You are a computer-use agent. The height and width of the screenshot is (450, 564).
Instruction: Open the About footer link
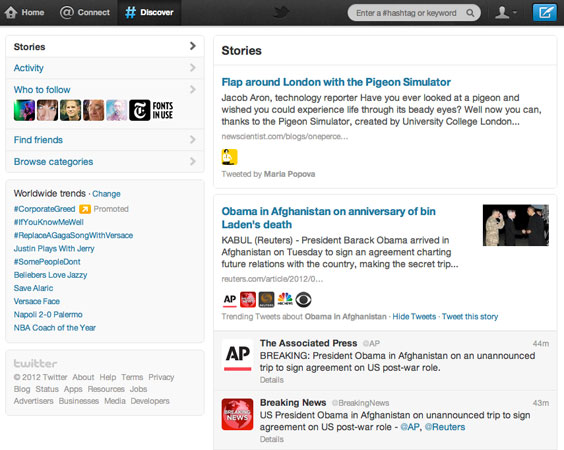pos(83,377)
